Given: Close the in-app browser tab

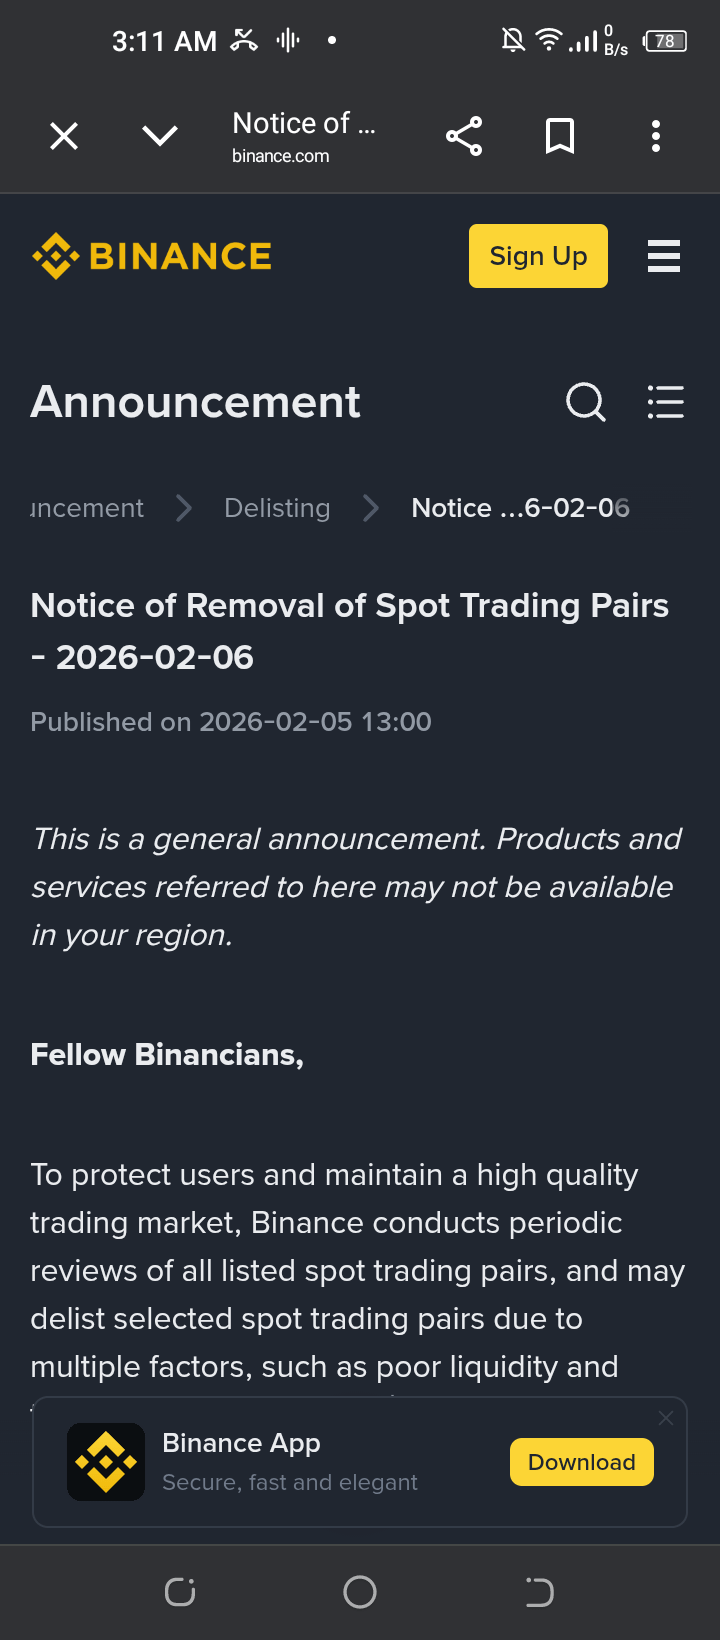Looking at the screenshot, I should [64, 136].
